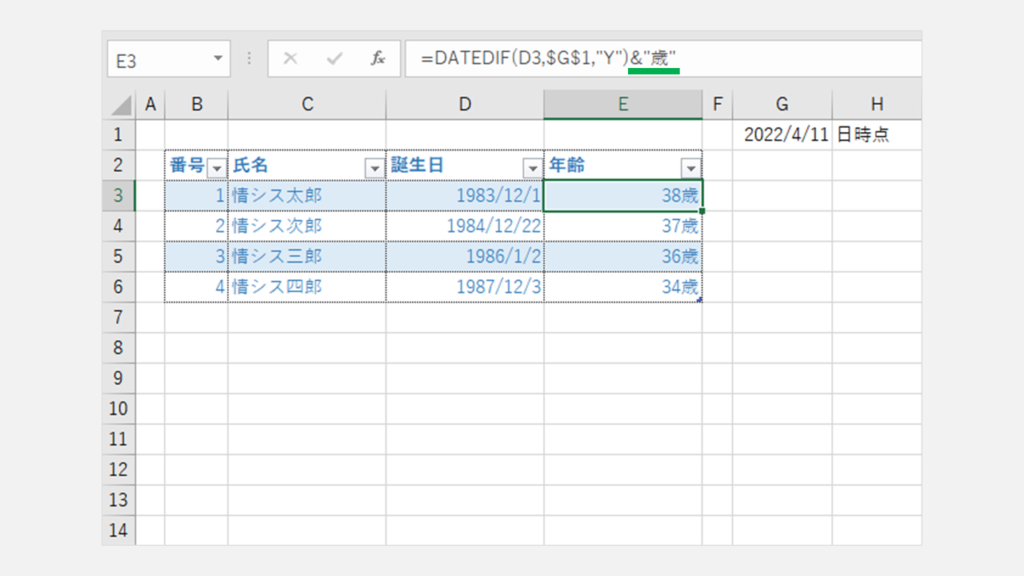1024x576 pixels.
Task: Click the Insert Function fx icon
Action: (378, 59)
